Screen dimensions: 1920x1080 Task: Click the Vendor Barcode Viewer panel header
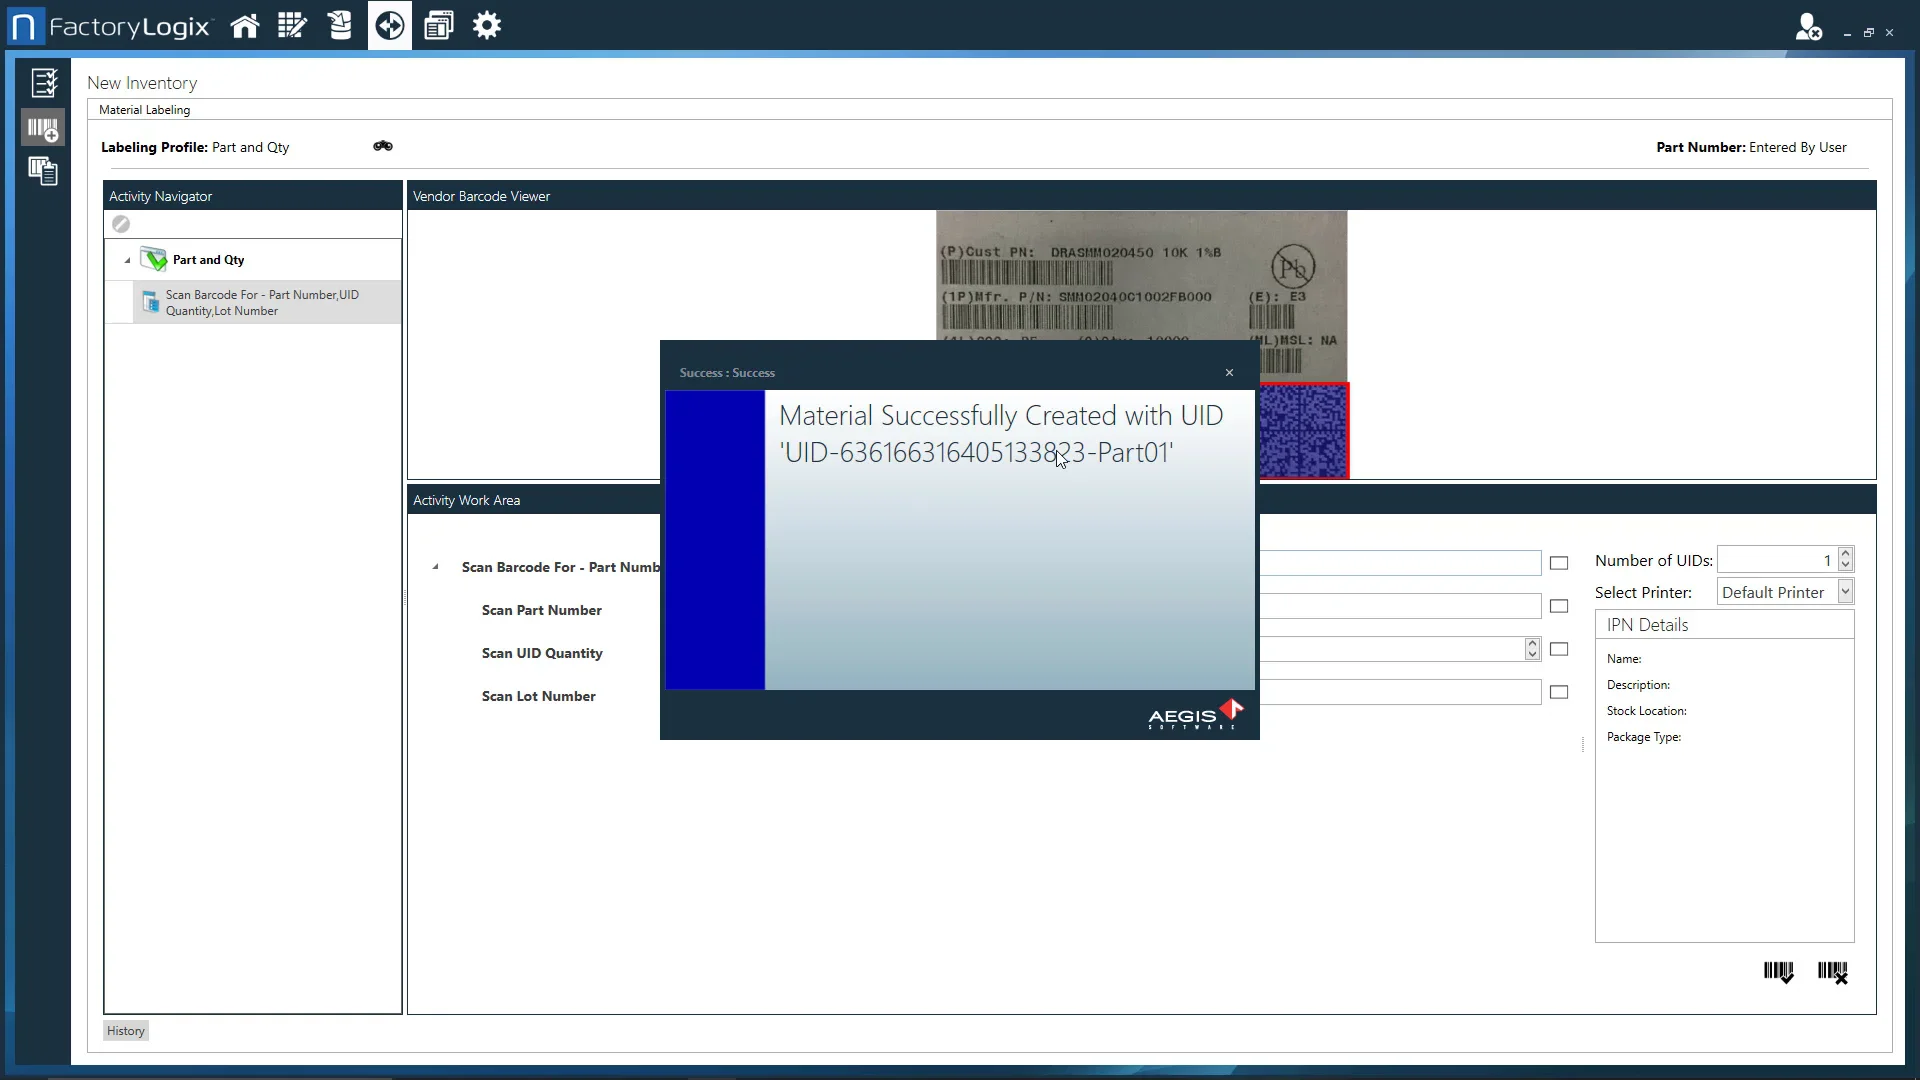pos(1141,196)
